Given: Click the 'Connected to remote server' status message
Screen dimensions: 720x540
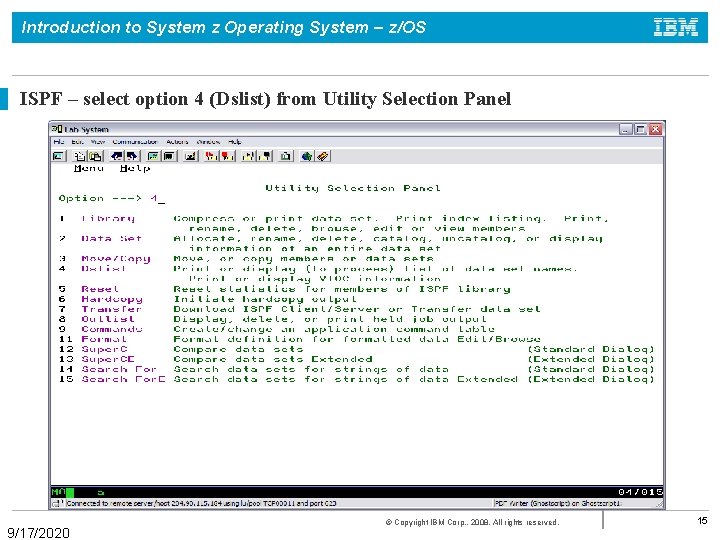Looking at the screenshot, I should [x=201, y=503].
